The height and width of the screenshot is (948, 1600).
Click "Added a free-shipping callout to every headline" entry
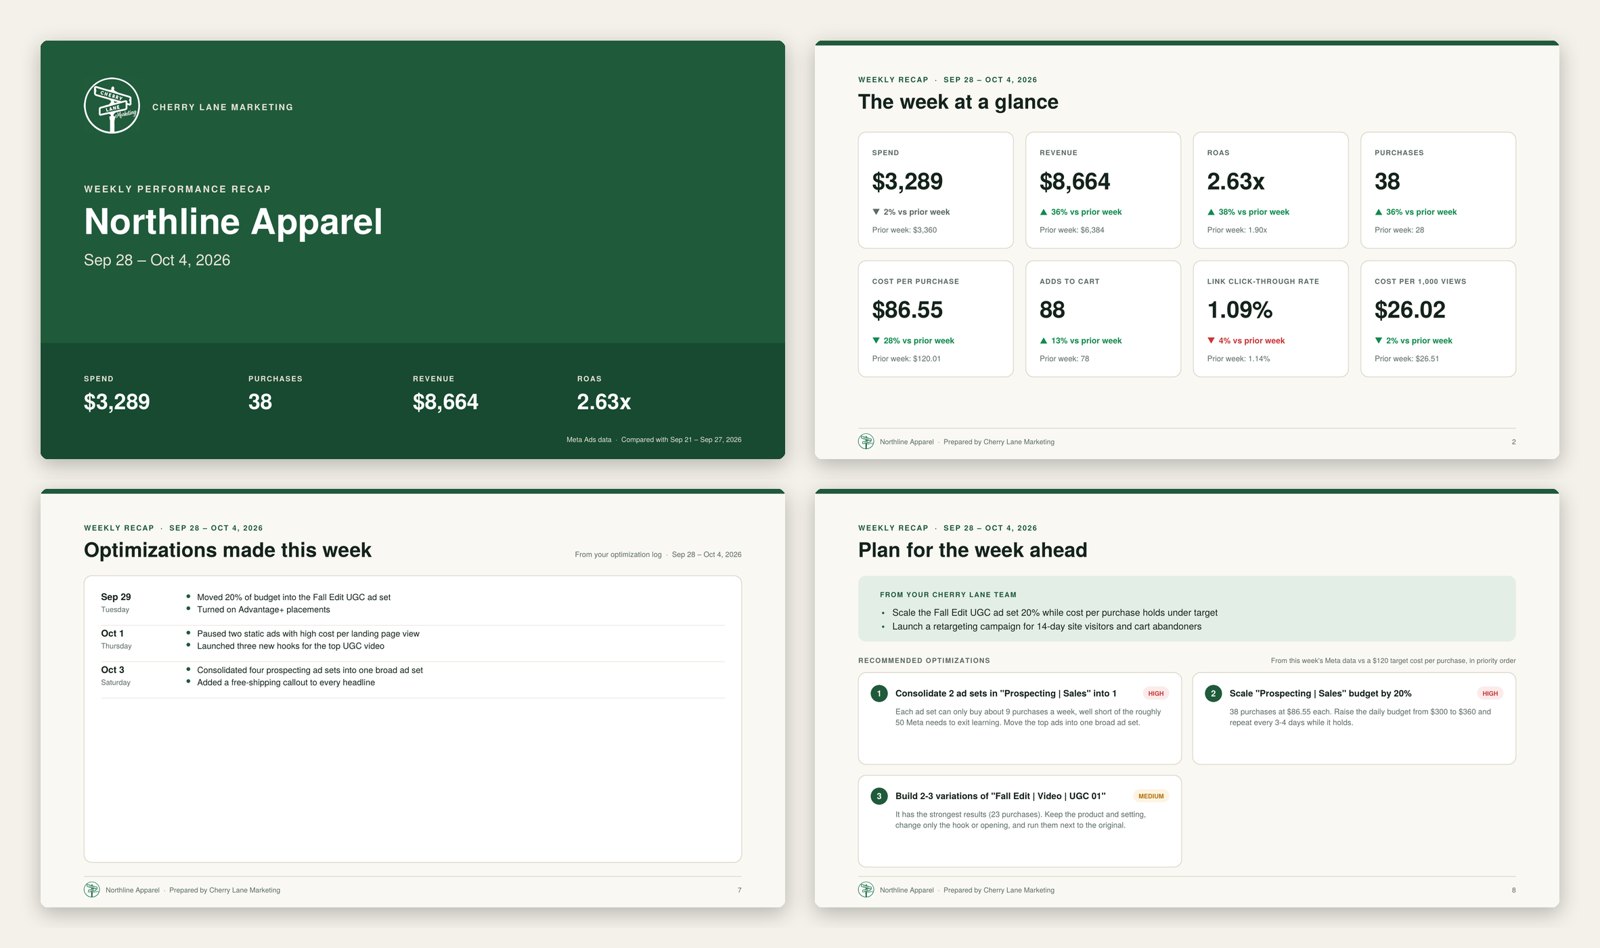pos(286,683)
